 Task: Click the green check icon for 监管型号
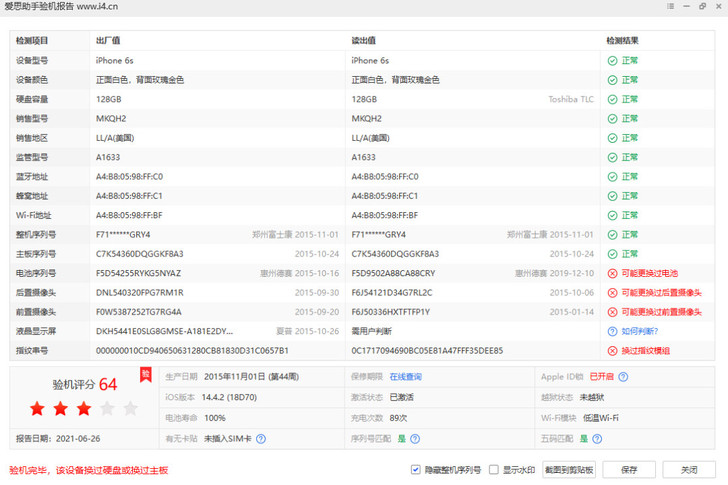point(612,157)
